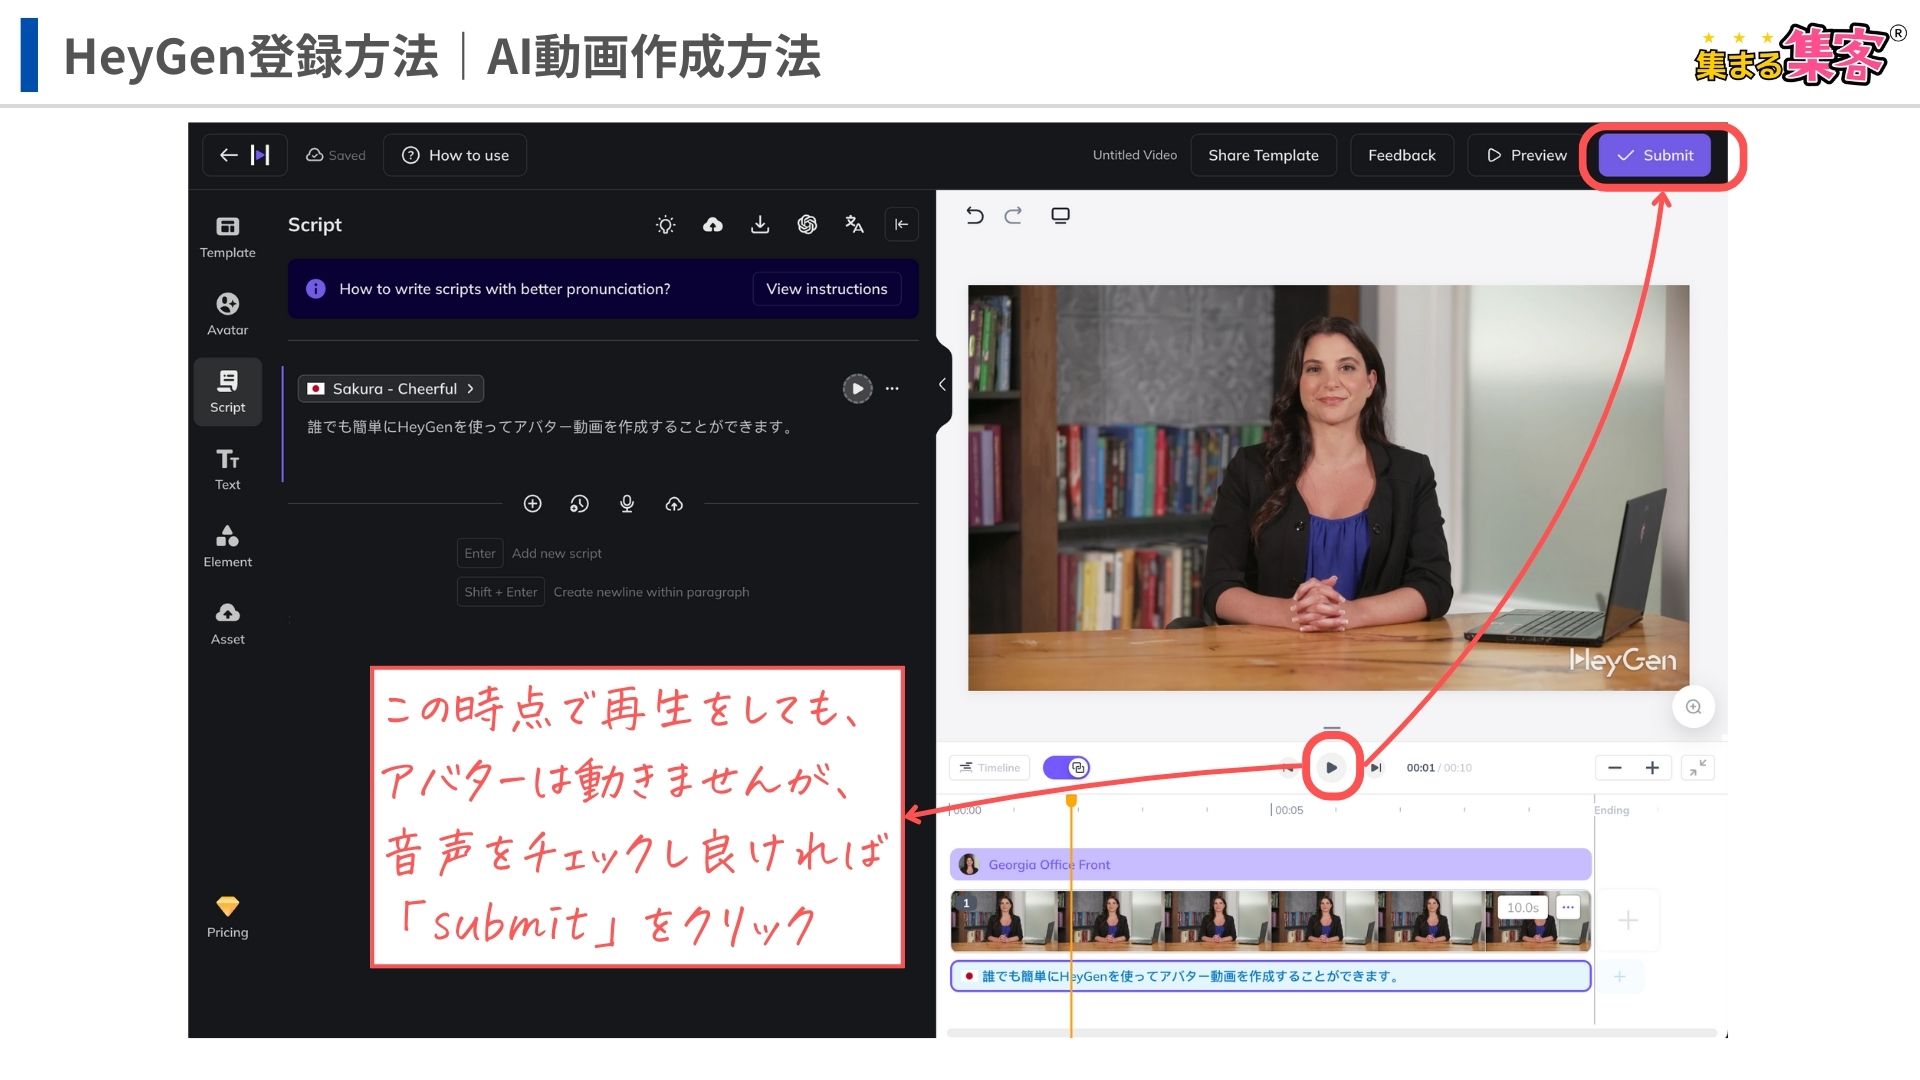This screenshot has height=1080, width=1920.
Task: Click the Japanese script text paragraph
Action: 552,427
